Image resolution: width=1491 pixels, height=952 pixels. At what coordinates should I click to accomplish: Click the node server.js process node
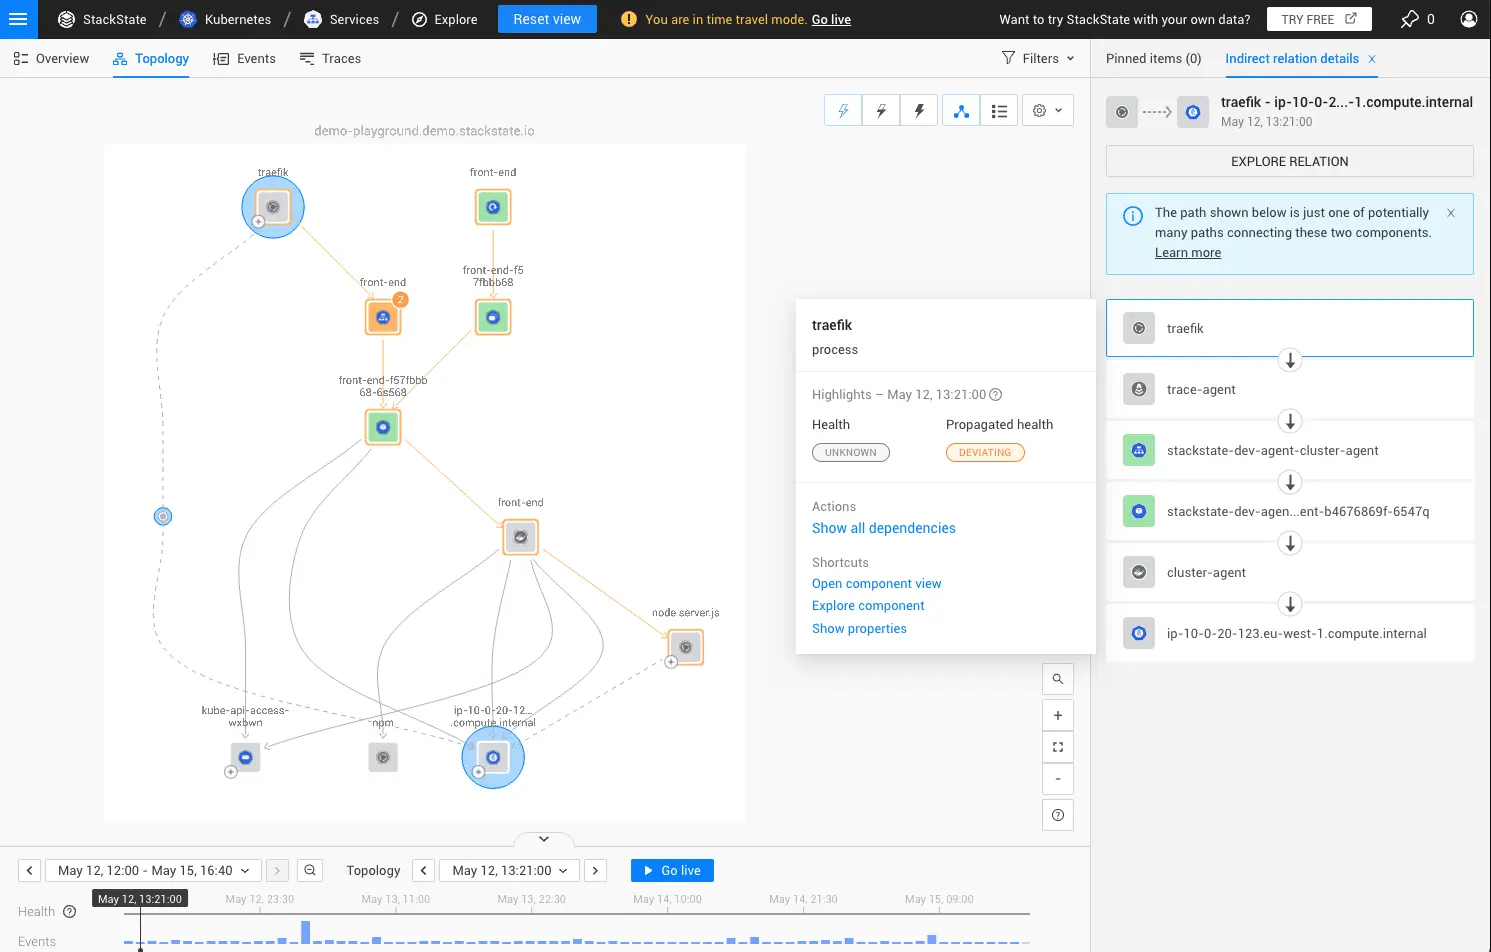686,647
